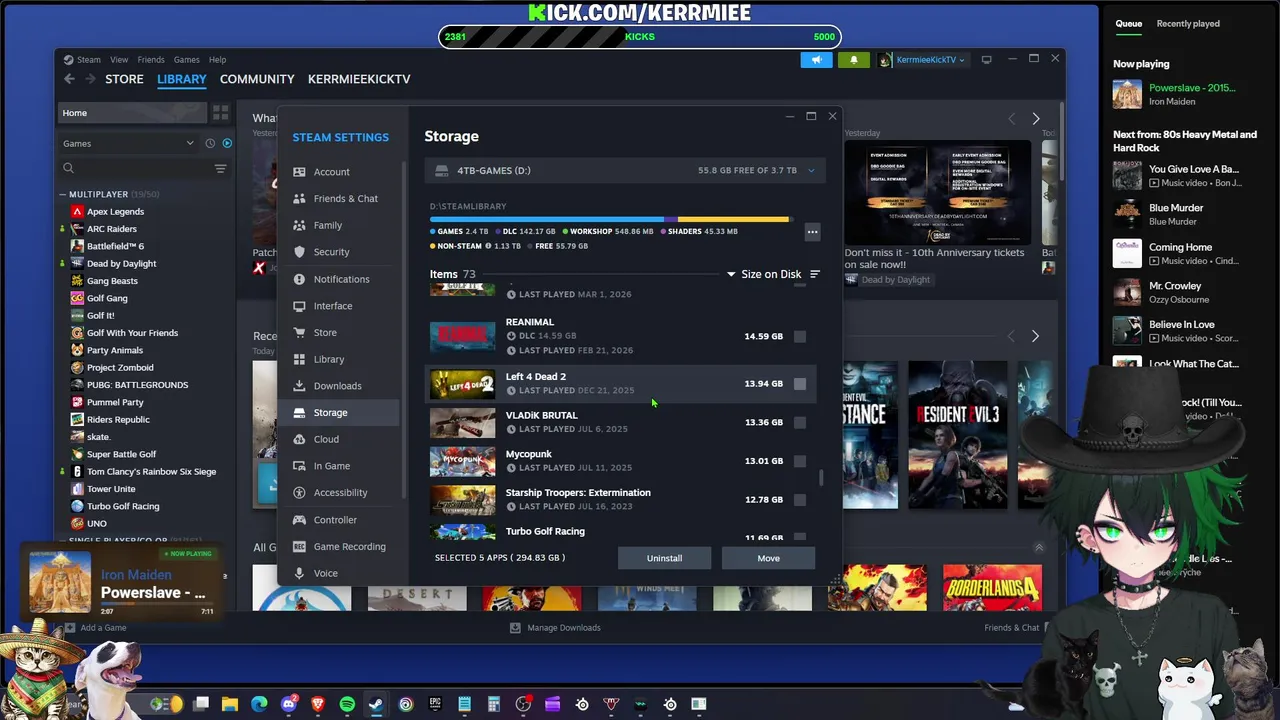
Task: Open the Friends & Chat bottom button
Action: coord(1015,628)
